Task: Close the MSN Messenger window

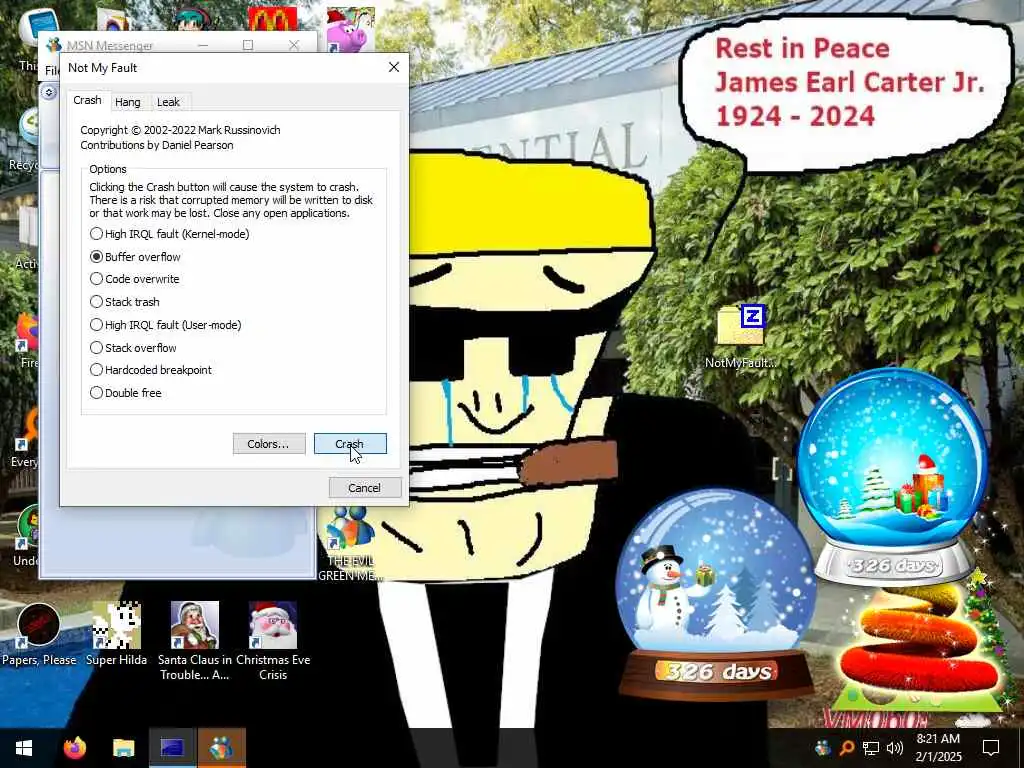Action: (x=294, y=45)
